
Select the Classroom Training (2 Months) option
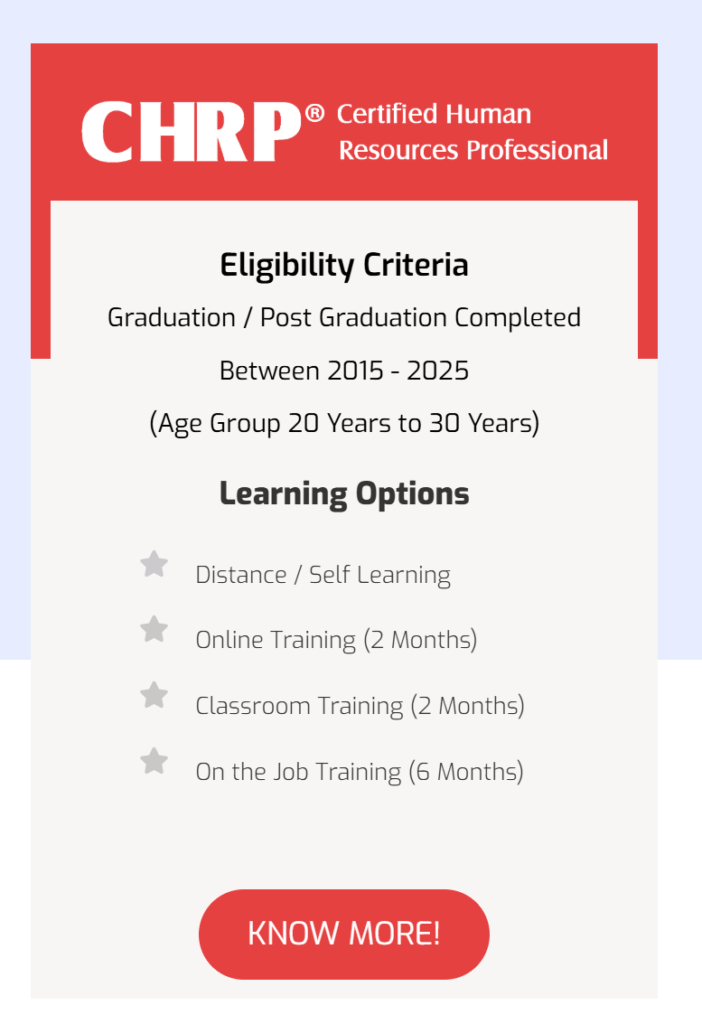[360, 706]
